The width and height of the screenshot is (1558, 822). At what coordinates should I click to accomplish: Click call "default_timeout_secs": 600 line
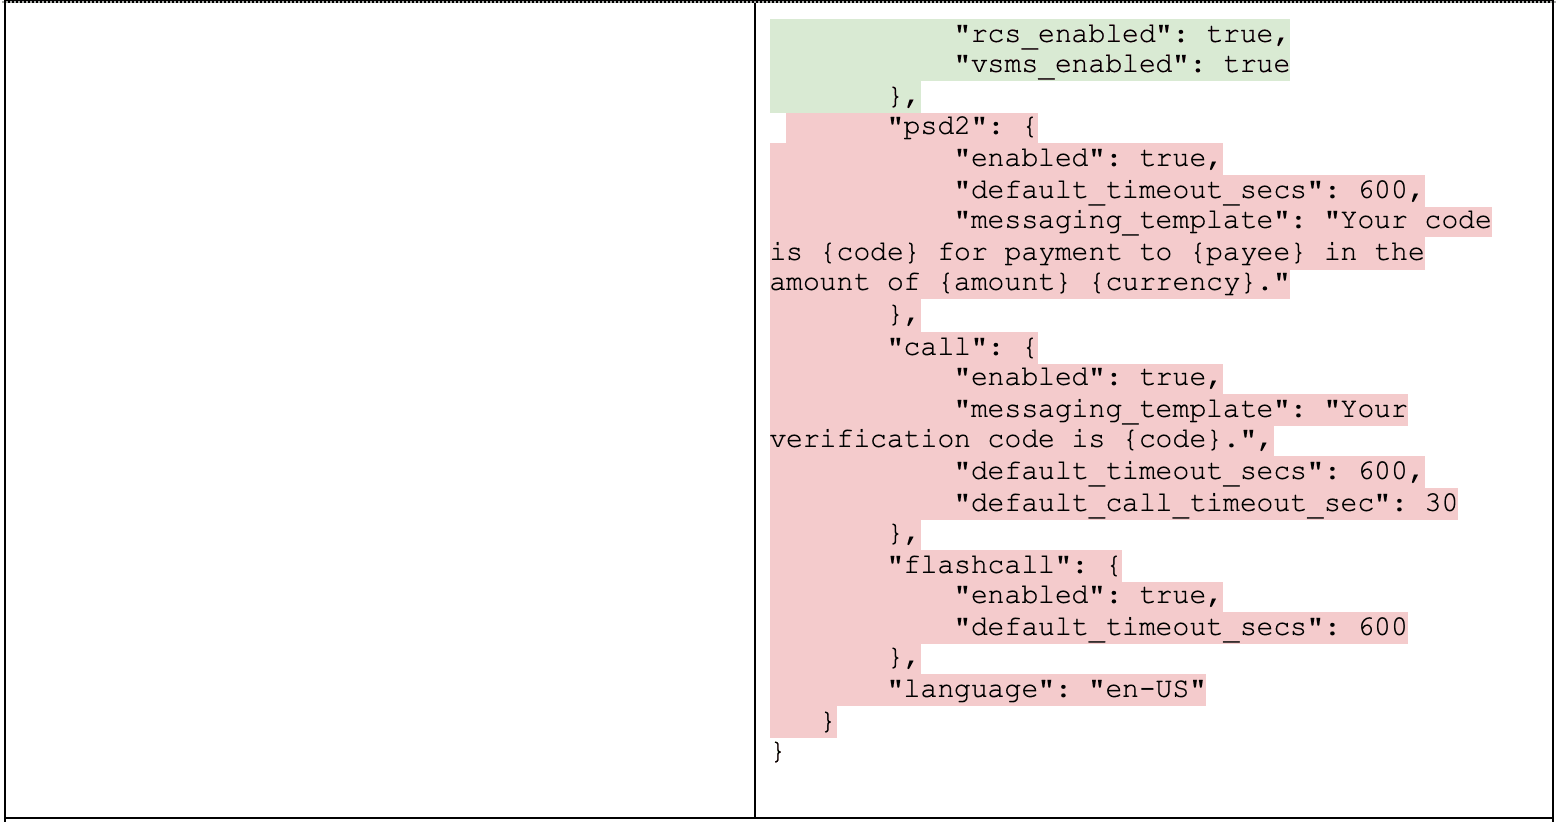click(1188, 472)
